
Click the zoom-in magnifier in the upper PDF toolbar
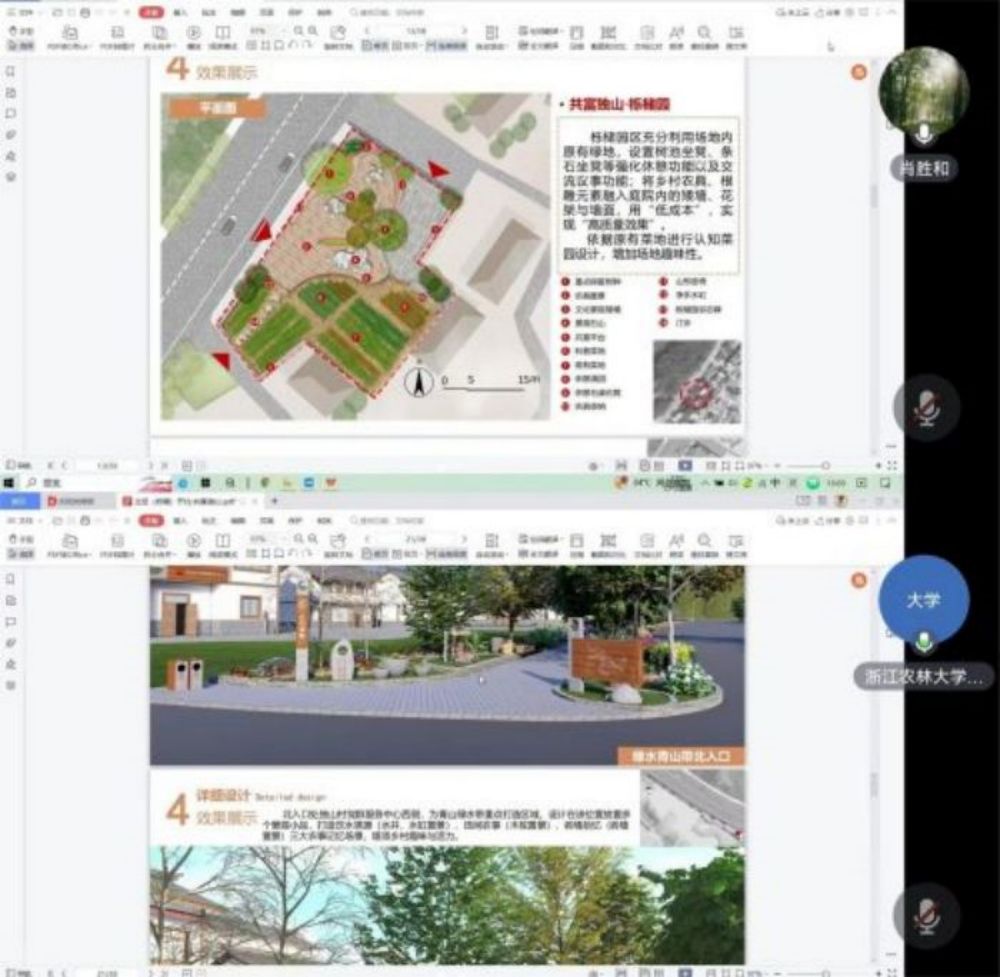coord(313,32)
